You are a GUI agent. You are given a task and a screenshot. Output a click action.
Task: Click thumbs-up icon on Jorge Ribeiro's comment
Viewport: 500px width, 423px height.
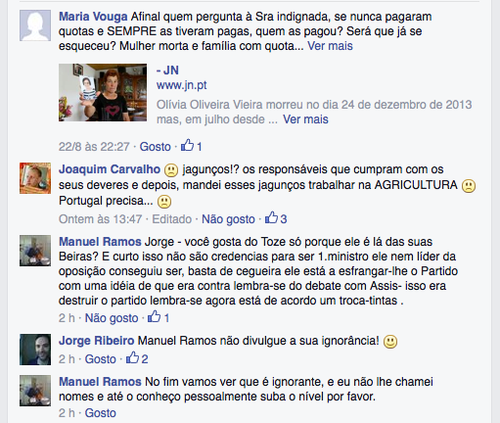(x=132, y=358)
